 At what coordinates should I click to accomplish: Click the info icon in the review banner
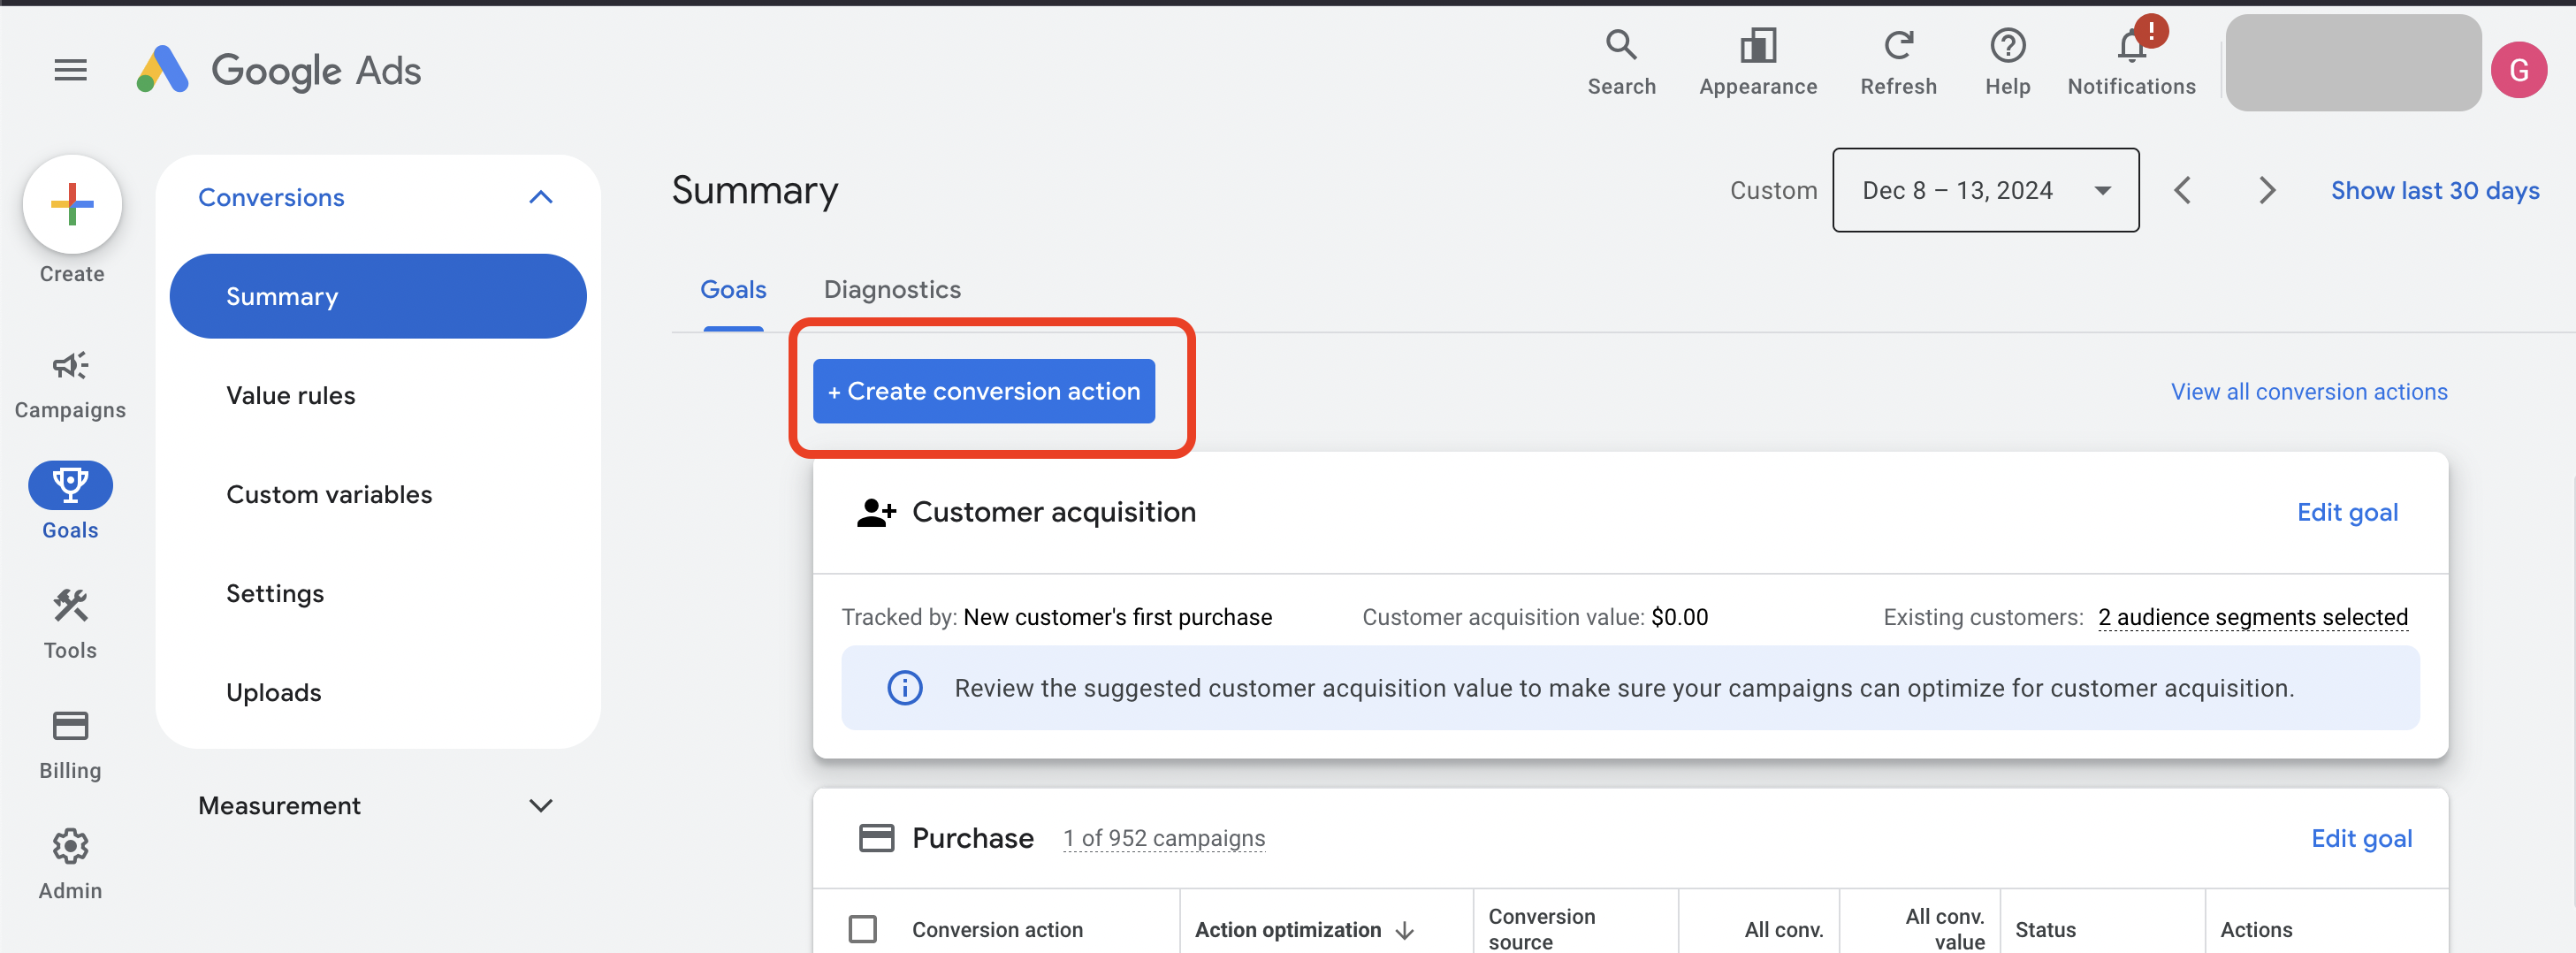tap(904, 688)
